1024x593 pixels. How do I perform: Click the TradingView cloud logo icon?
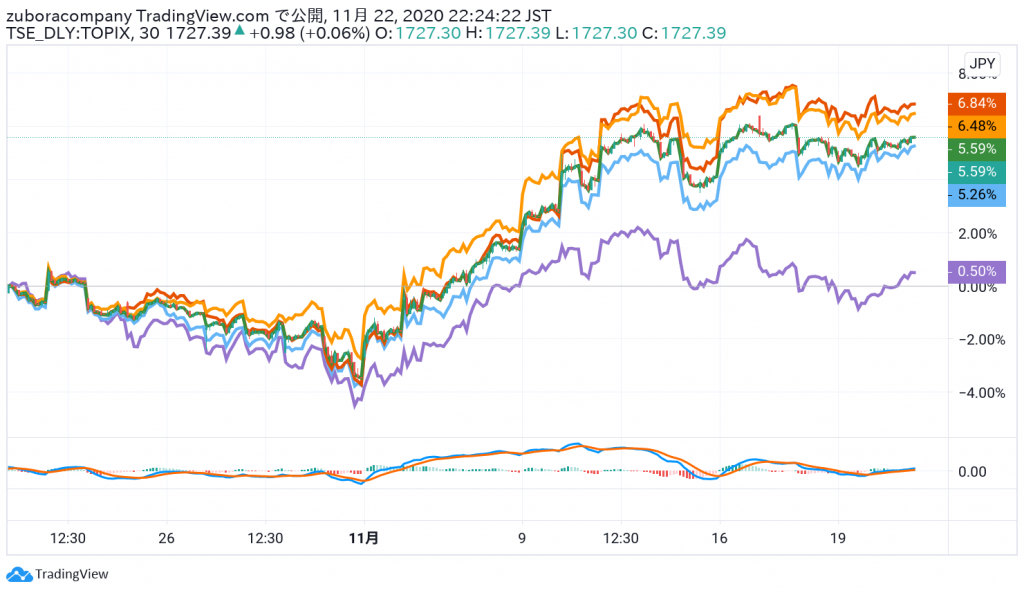18,574
